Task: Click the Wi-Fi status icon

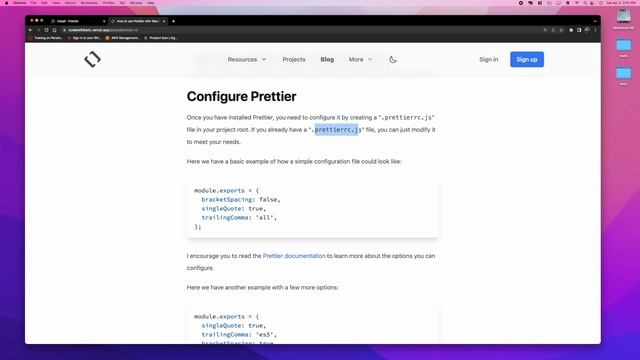Action: coord(577,3)
